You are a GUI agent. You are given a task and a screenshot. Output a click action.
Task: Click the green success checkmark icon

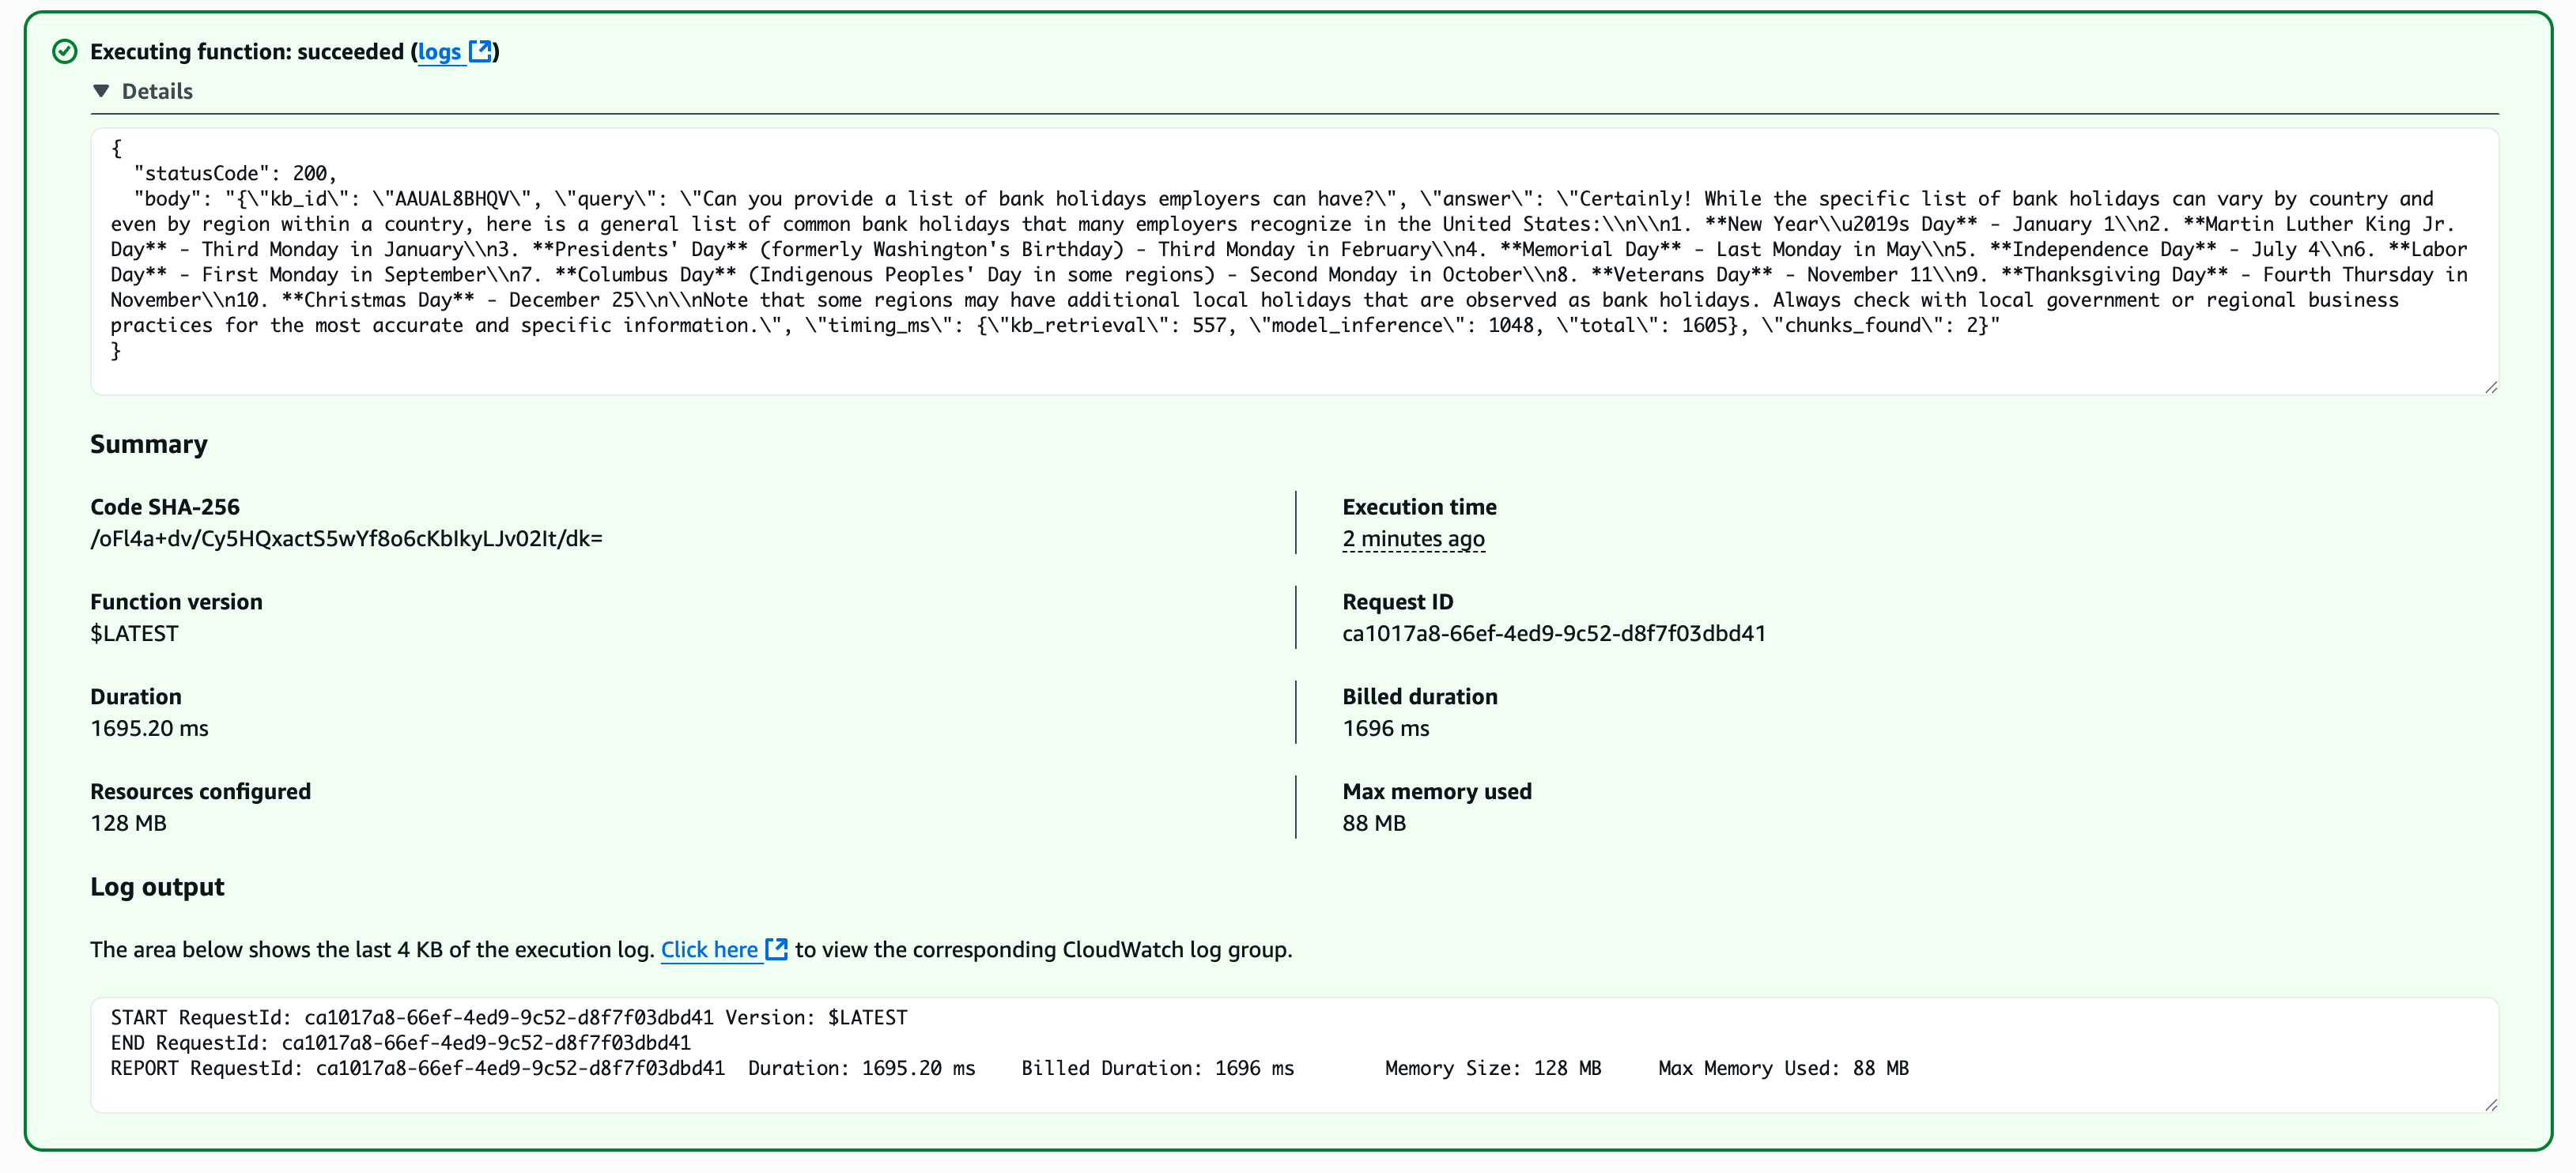(x=65, y=52)
